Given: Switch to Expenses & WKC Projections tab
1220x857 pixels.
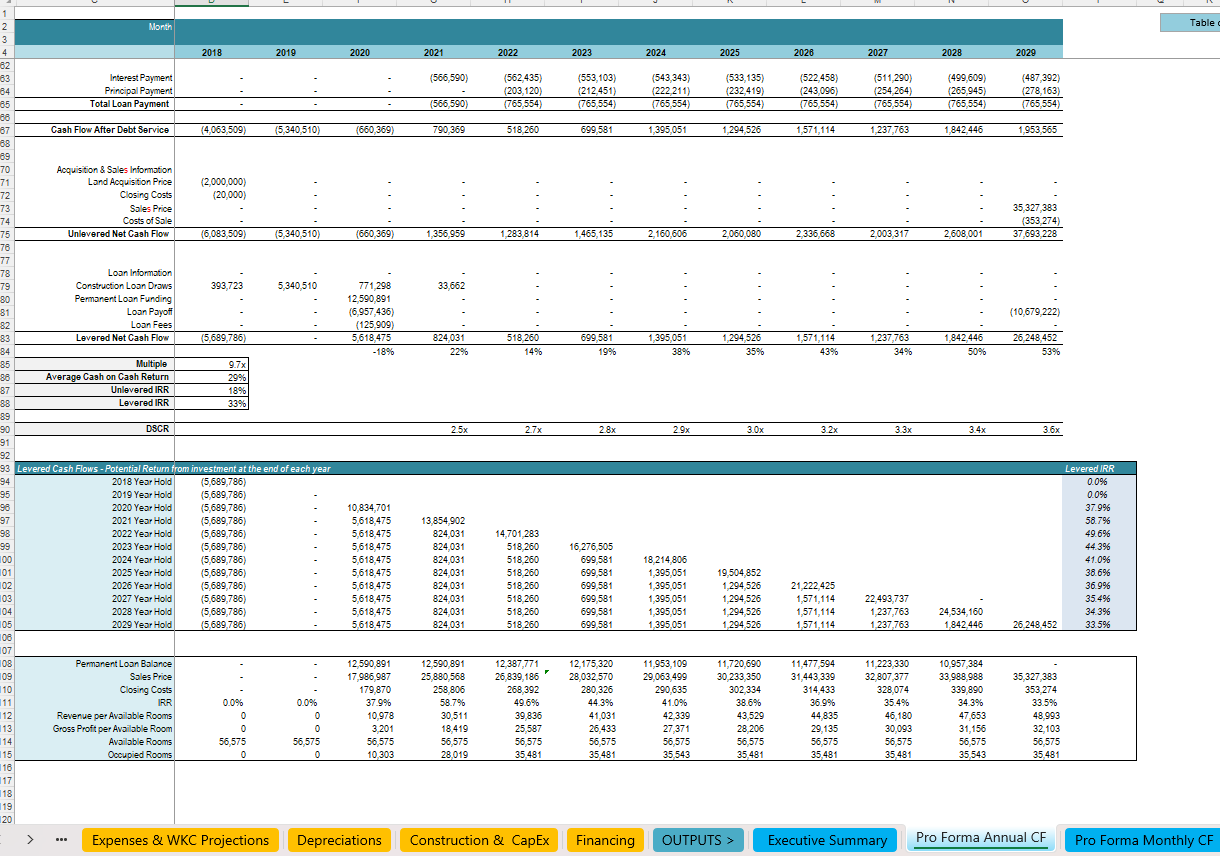Looking at the screenshot, I should click(x=180, y=840).
